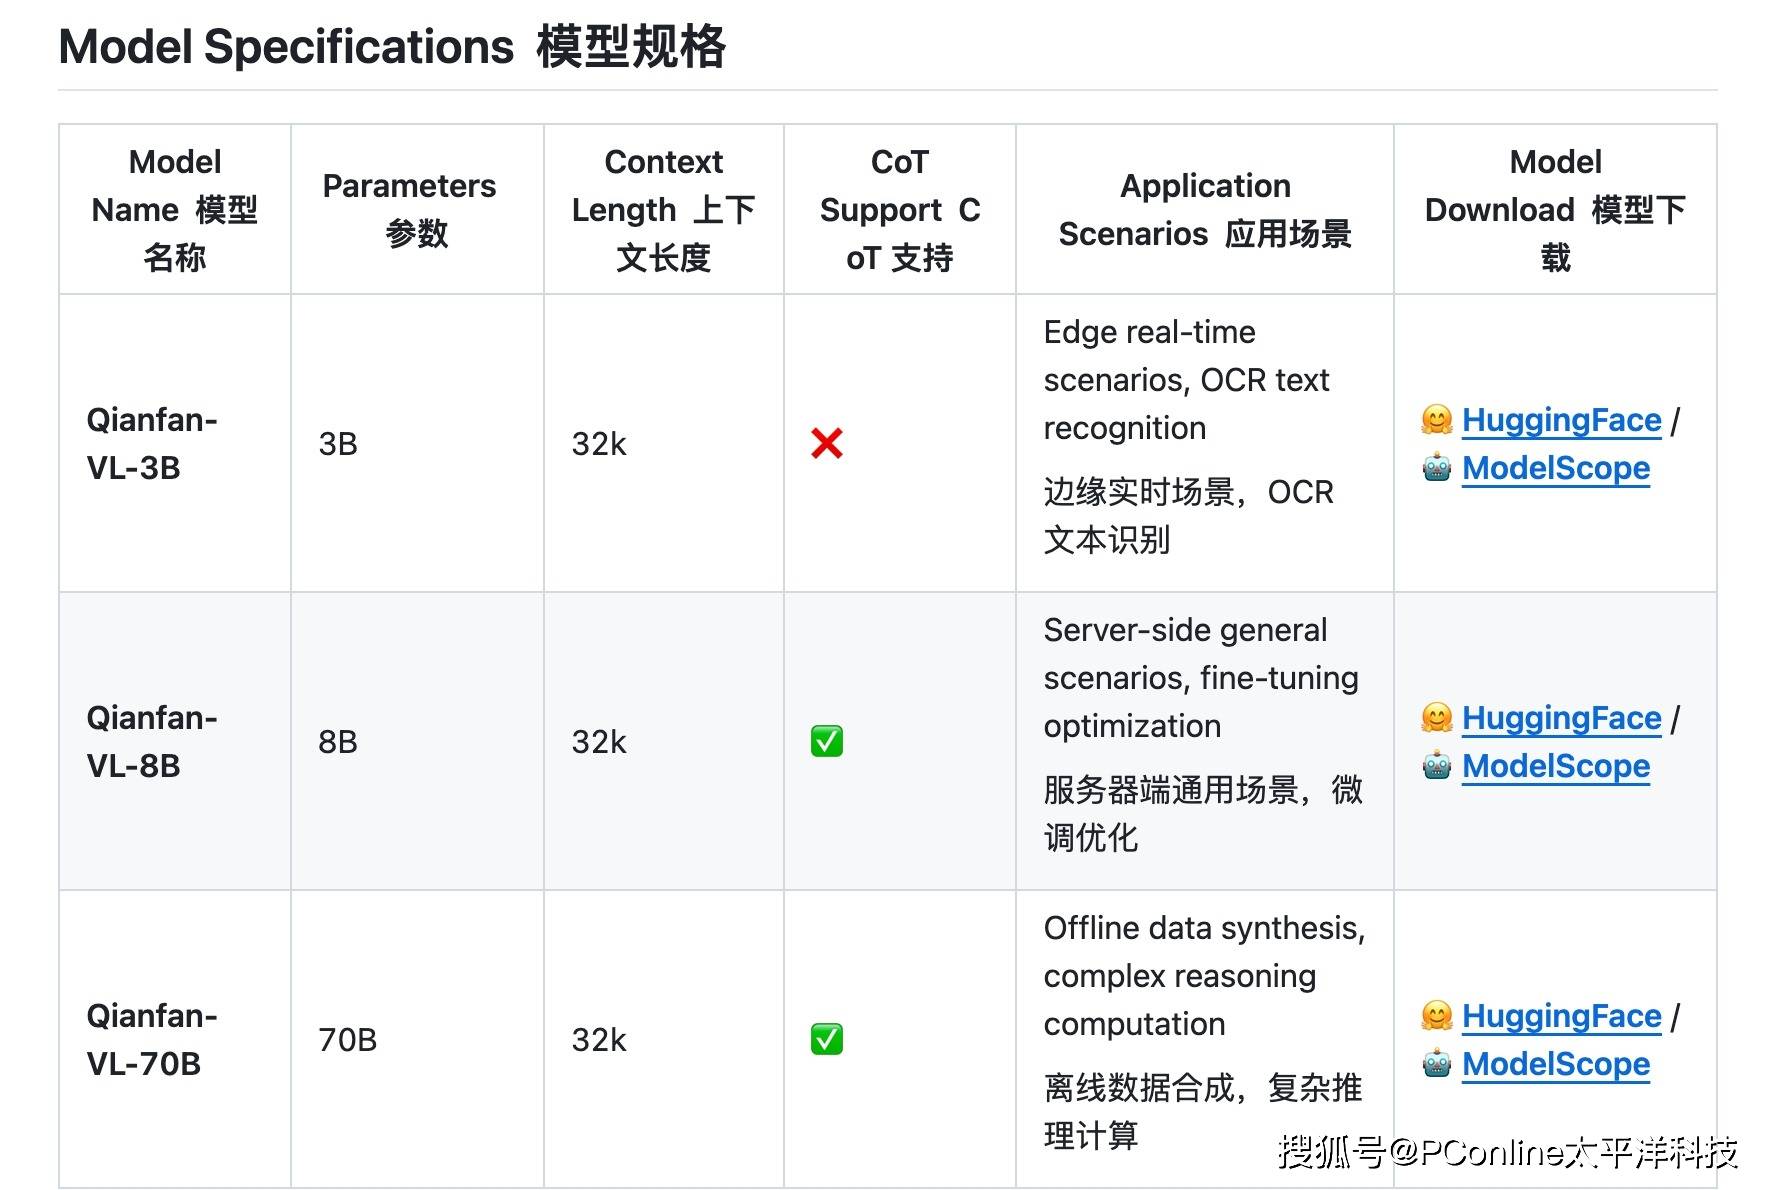Screen dimensions: 1782x1190
Task: Click the Application Scenarios column header
Action: click(x=1204, y=209)
